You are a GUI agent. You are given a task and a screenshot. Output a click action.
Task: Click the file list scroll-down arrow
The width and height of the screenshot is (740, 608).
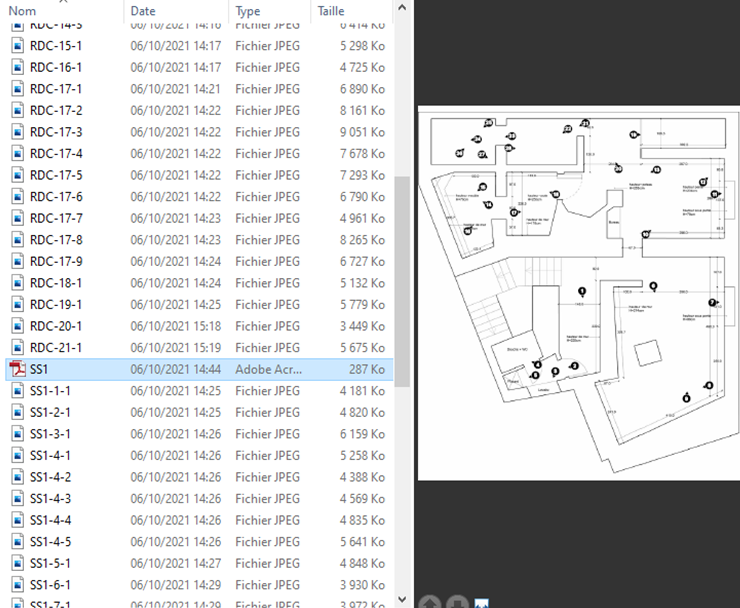[x=402, y=600]
